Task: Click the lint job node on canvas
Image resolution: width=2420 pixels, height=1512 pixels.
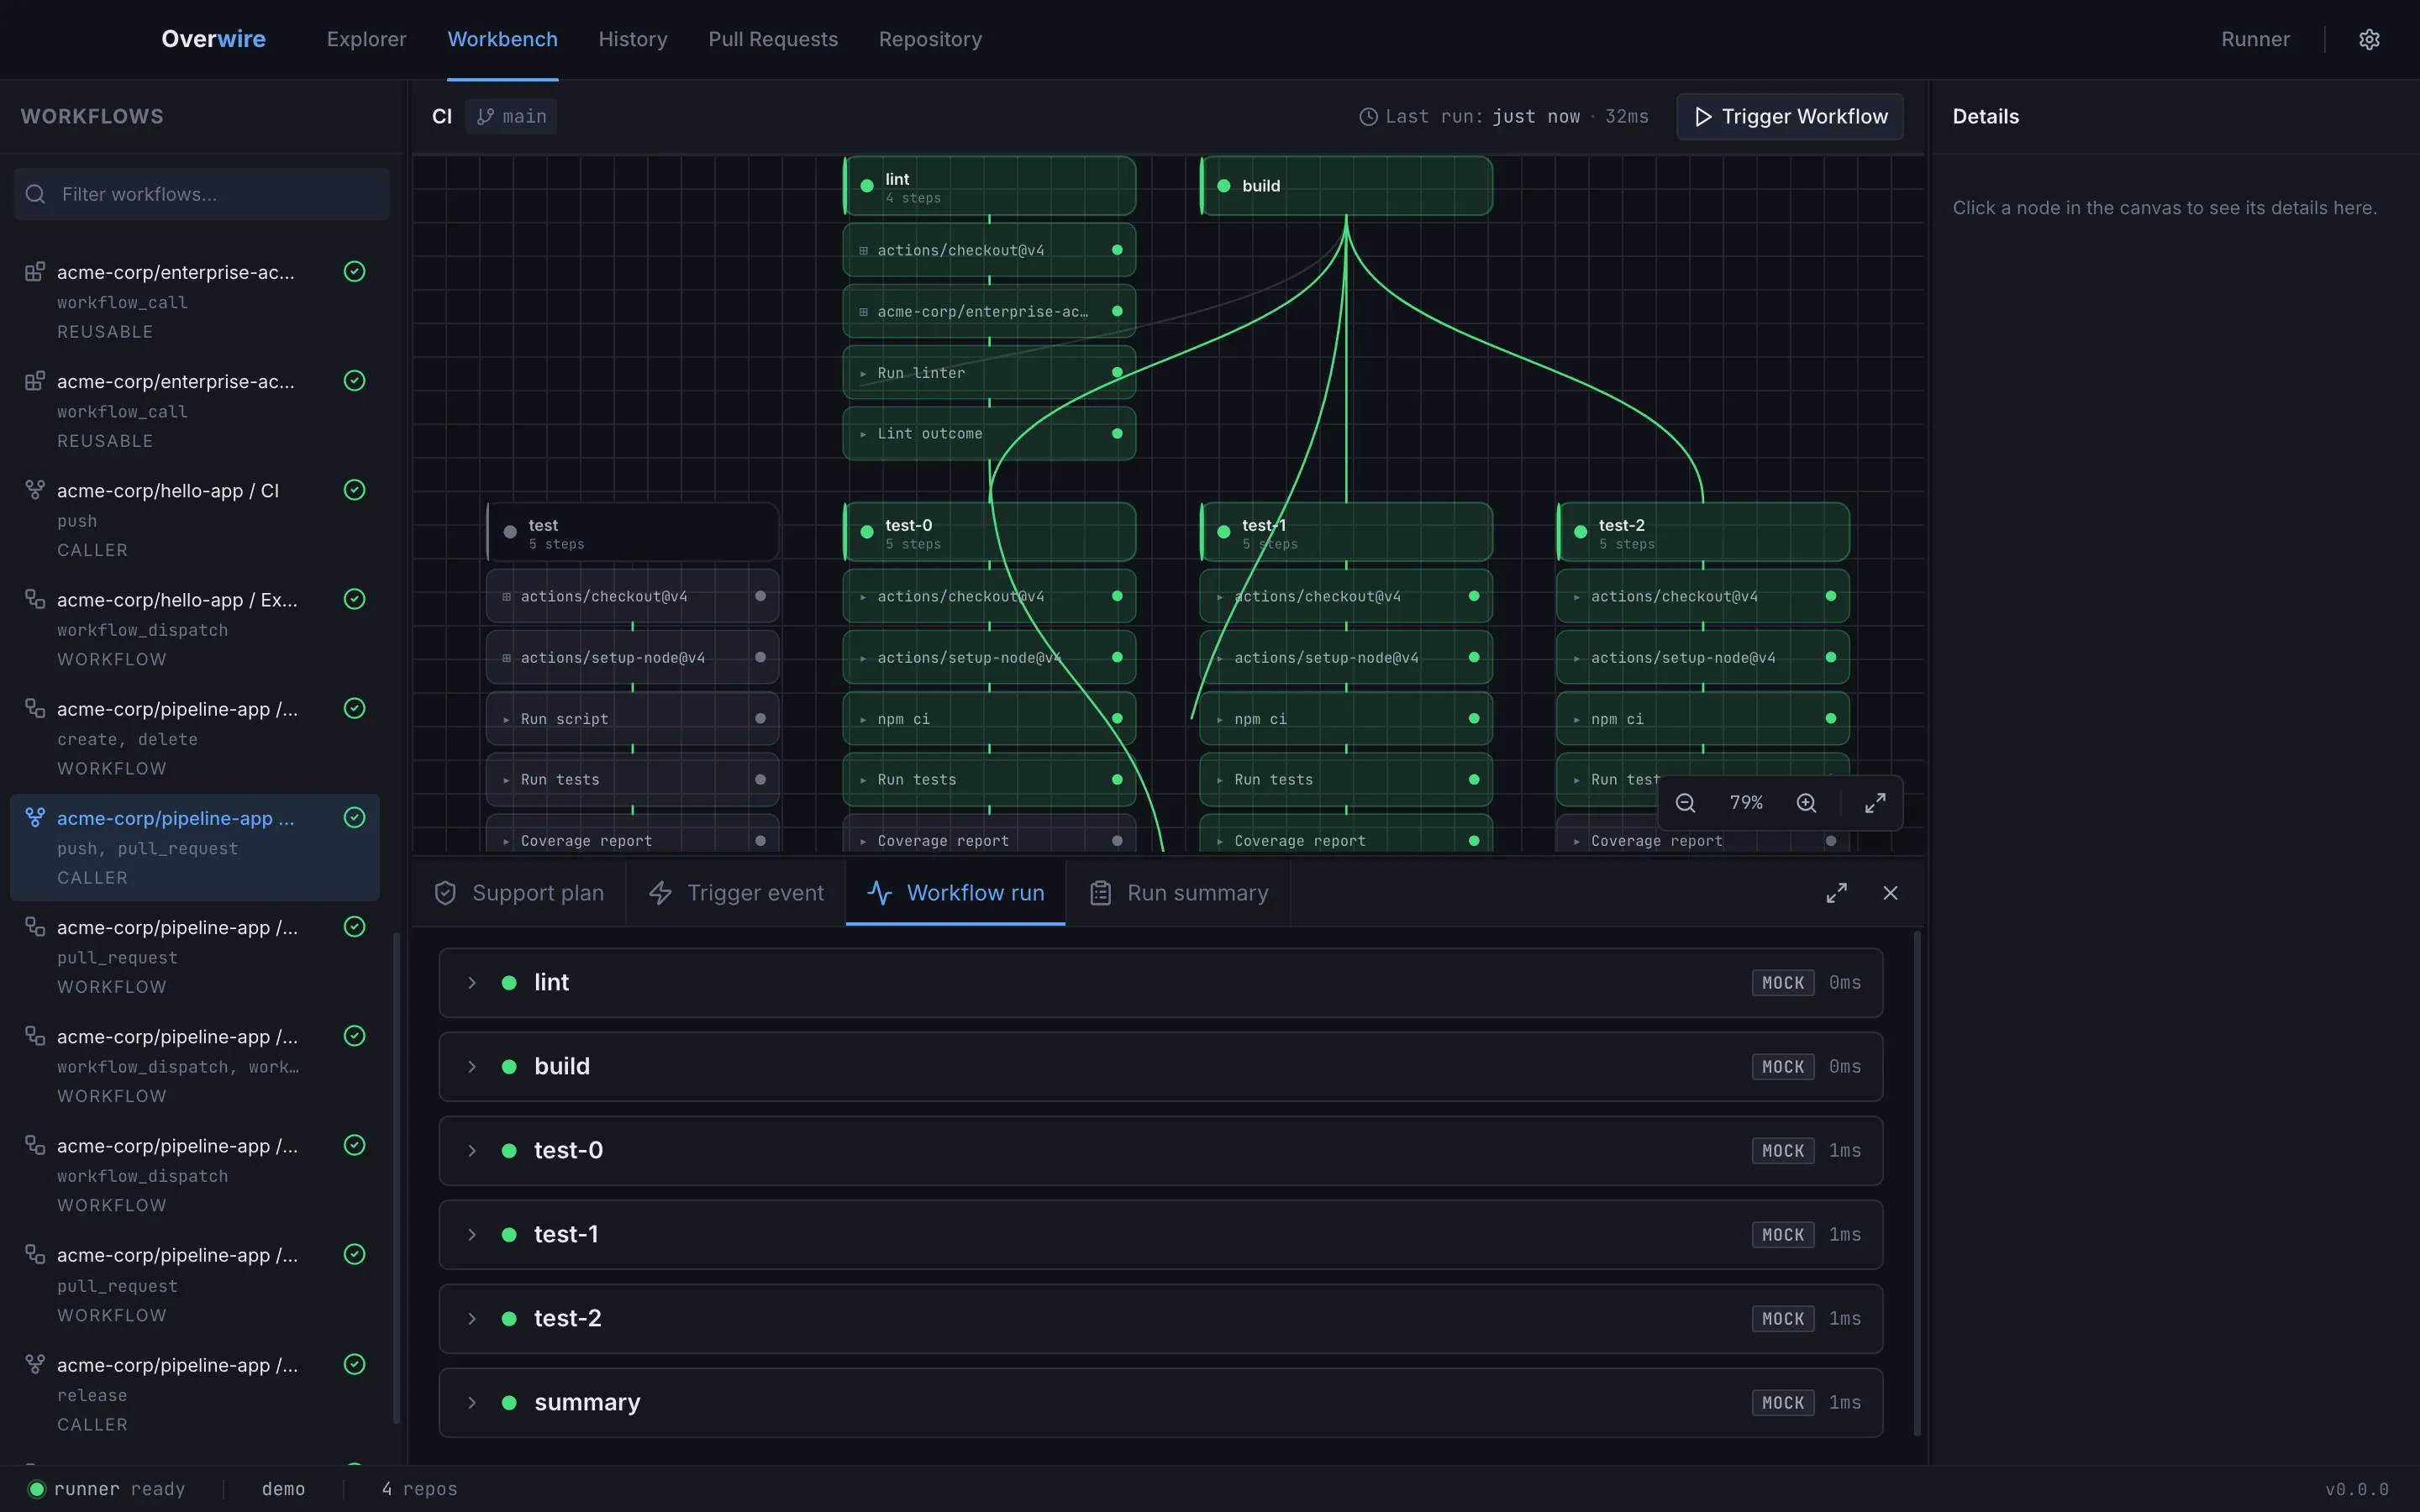Action: click(990, 186)
